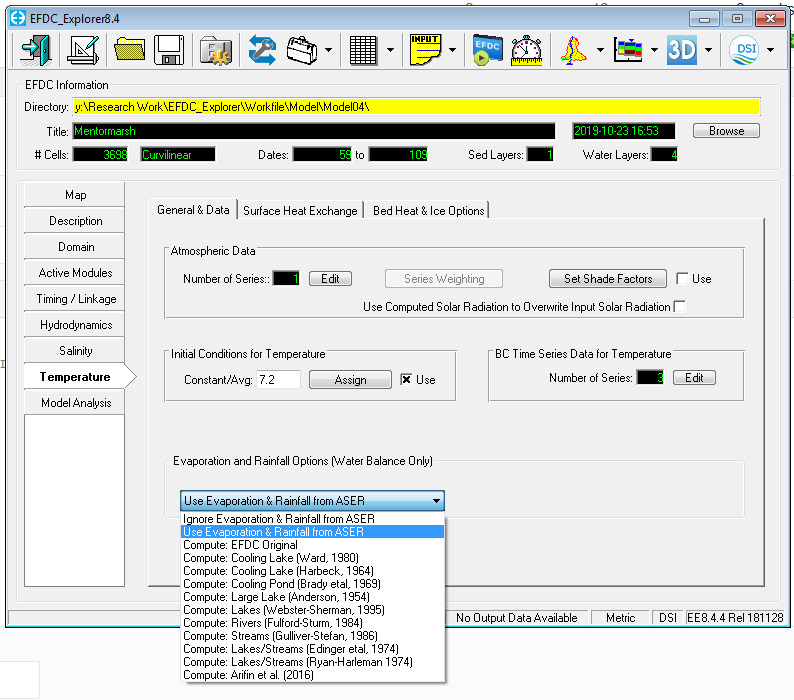794x700 pixels.
Task: Expand the toolbox dropdown arrow
Action: (329, 50)
